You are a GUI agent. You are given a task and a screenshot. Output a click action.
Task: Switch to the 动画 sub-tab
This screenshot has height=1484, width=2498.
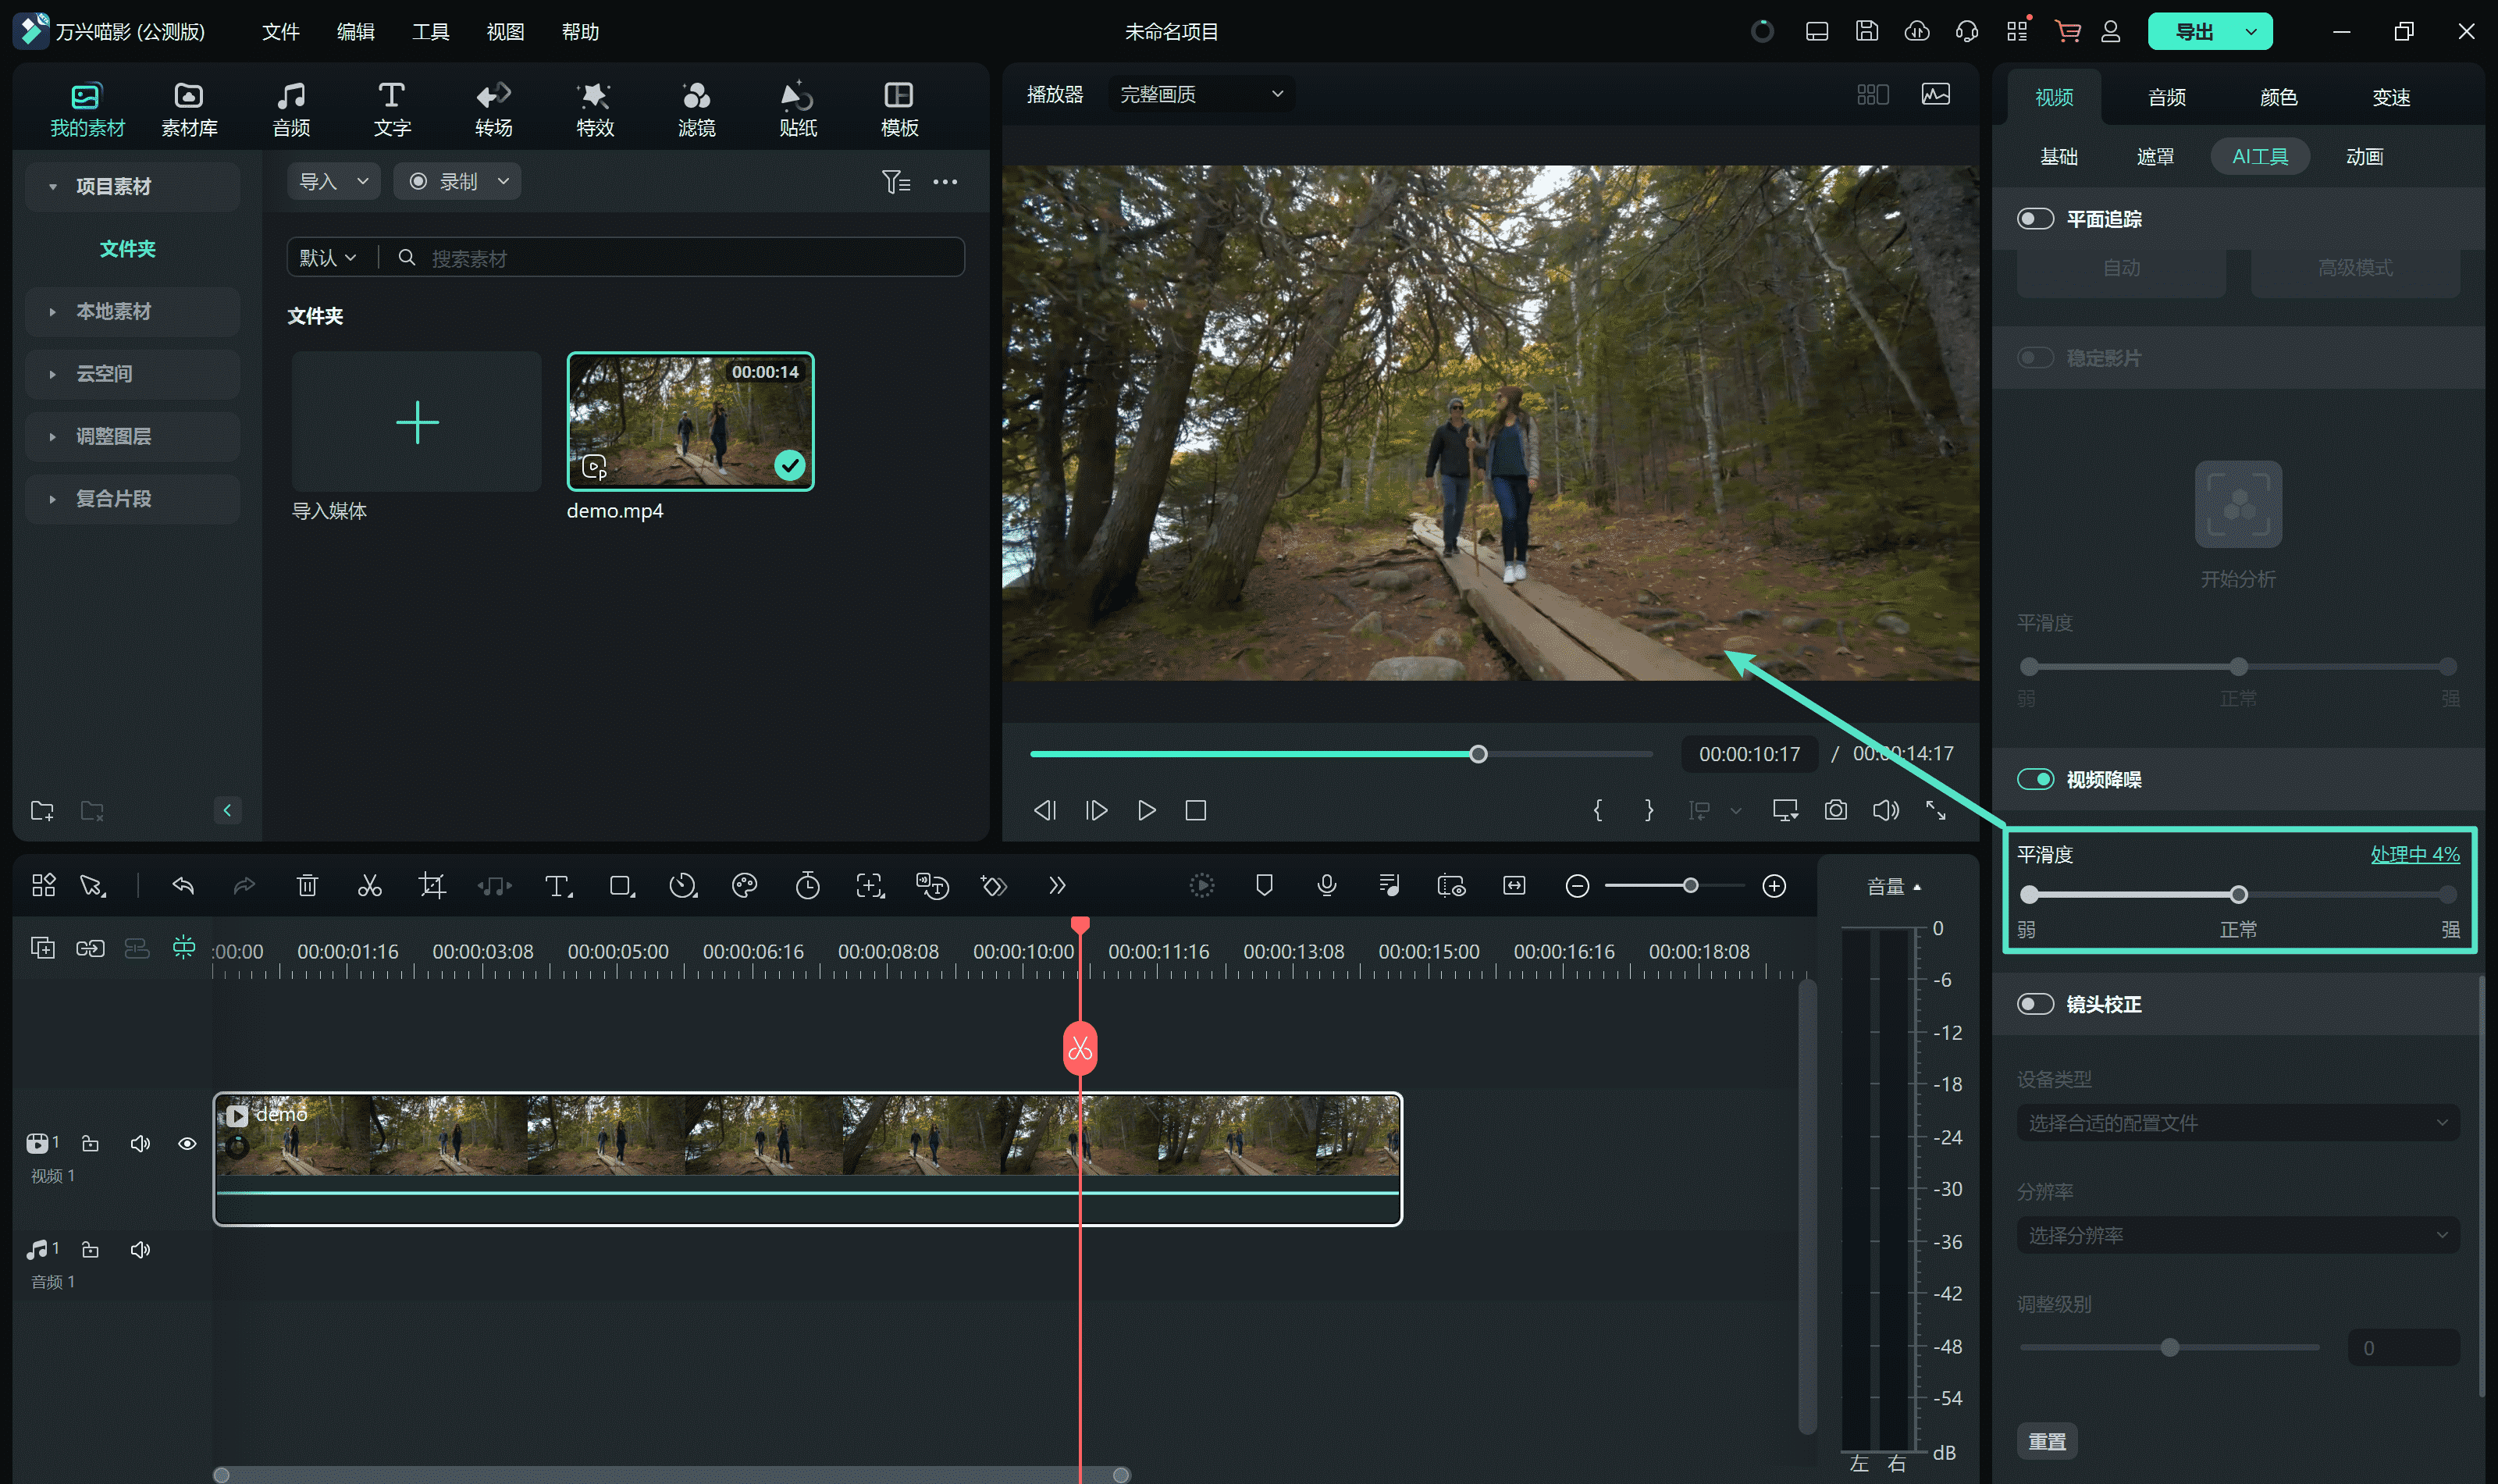pyautogui.click(x=2365, y=156)
